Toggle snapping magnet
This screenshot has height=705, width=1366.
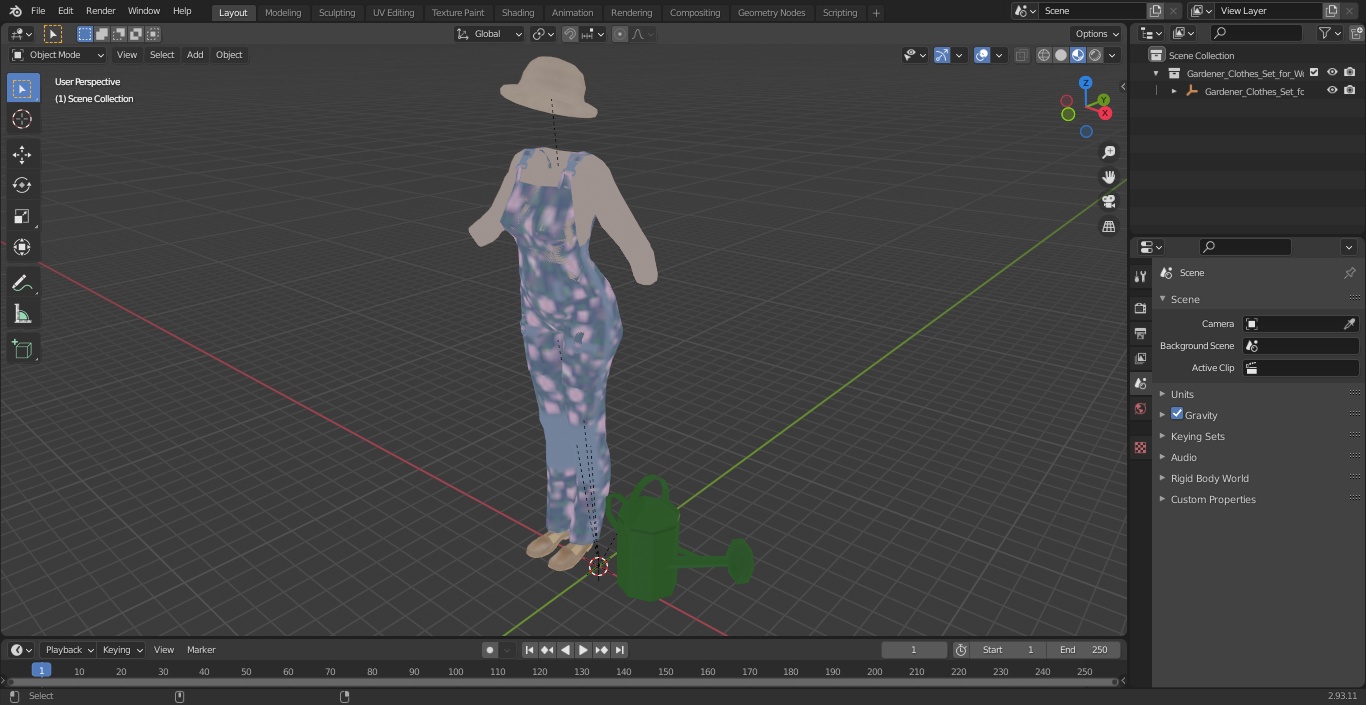coord(570,34)
